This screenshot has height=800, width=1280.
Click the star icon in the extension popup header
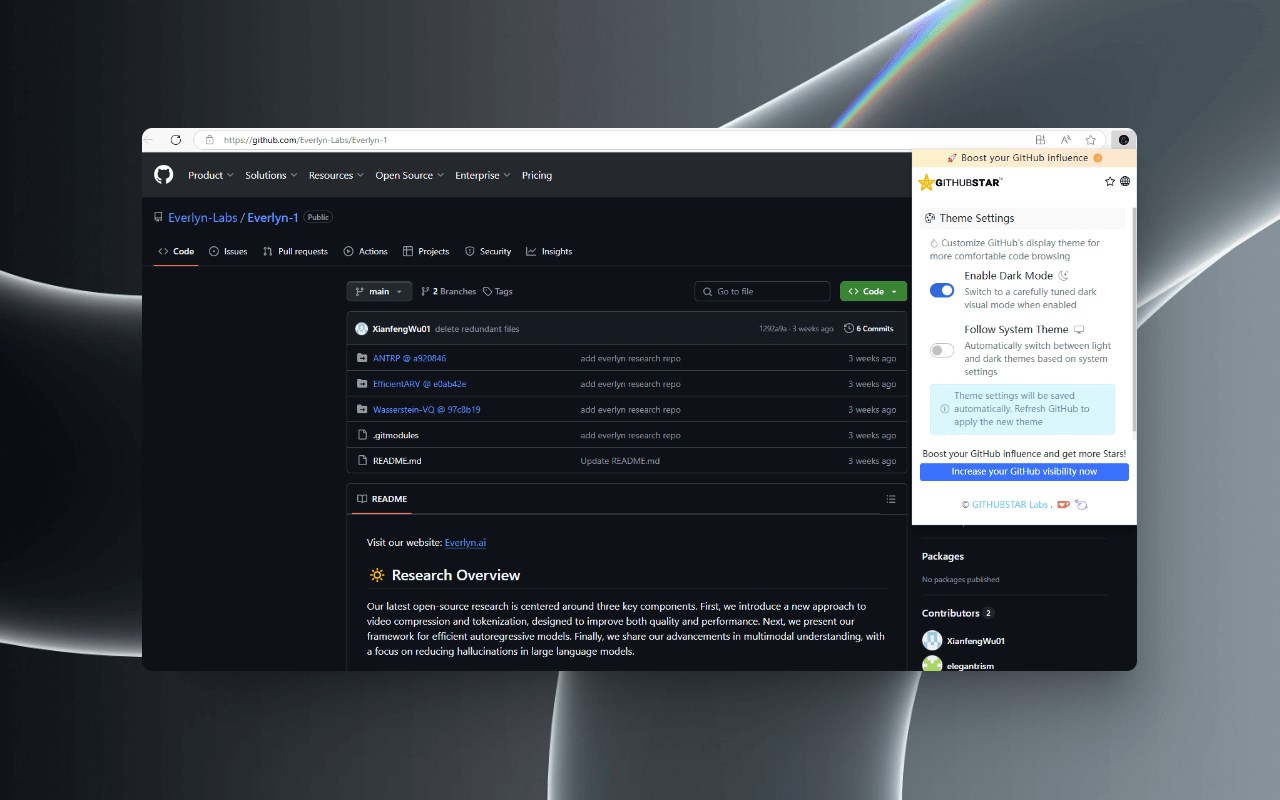point(1110,182)
